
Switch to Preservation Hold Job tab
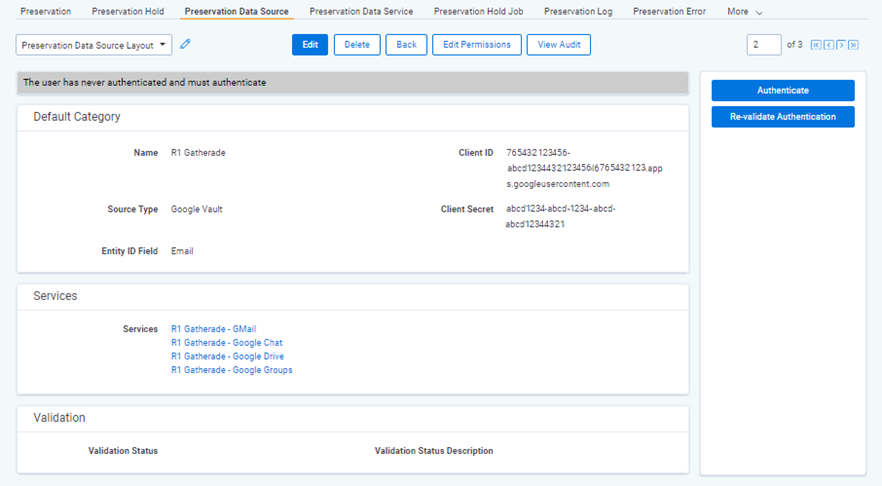click(478, 11)
